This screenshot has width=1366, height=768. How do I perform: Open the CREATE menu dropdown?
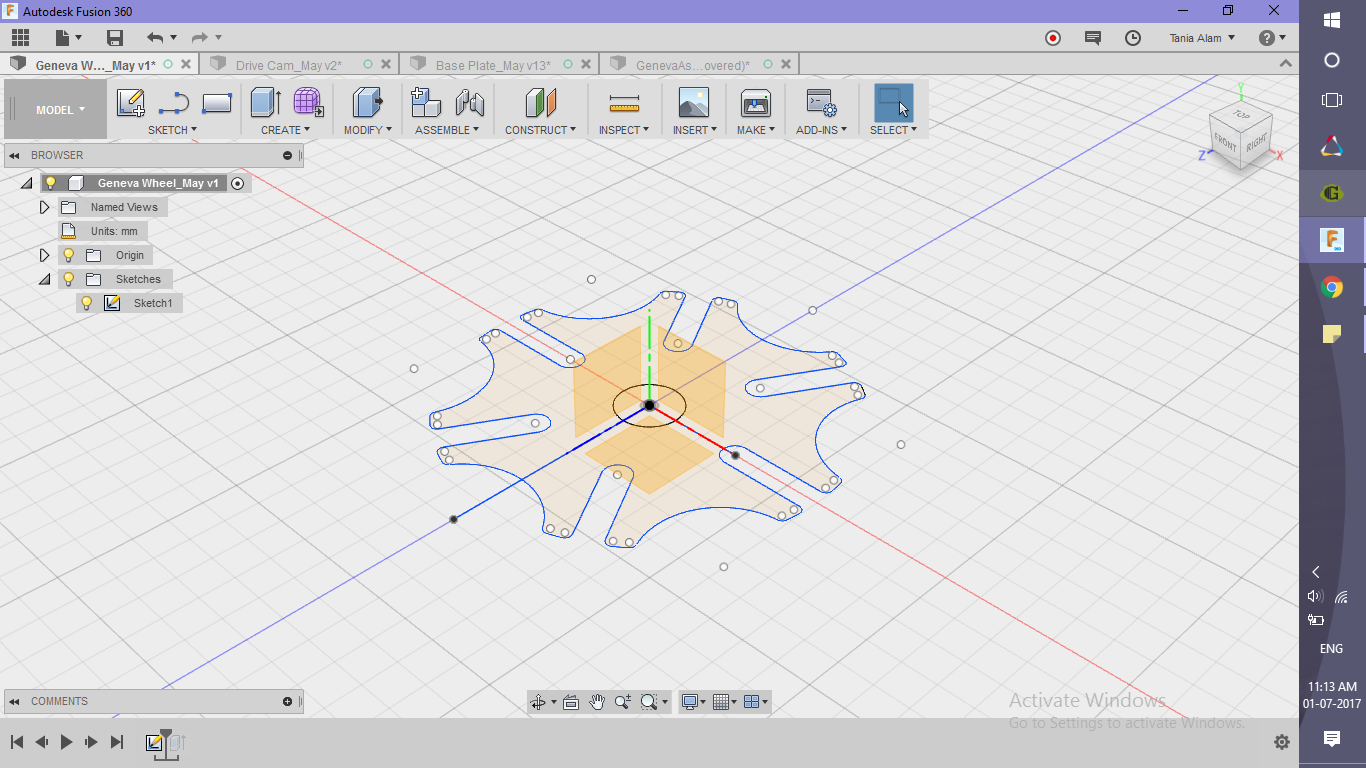pos(286,130)
